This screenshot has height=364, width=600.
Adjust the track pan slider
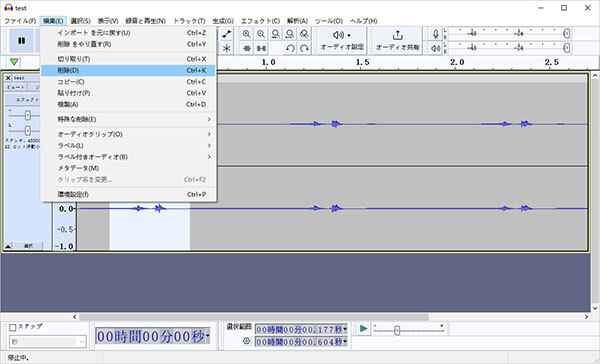(28, 131)
